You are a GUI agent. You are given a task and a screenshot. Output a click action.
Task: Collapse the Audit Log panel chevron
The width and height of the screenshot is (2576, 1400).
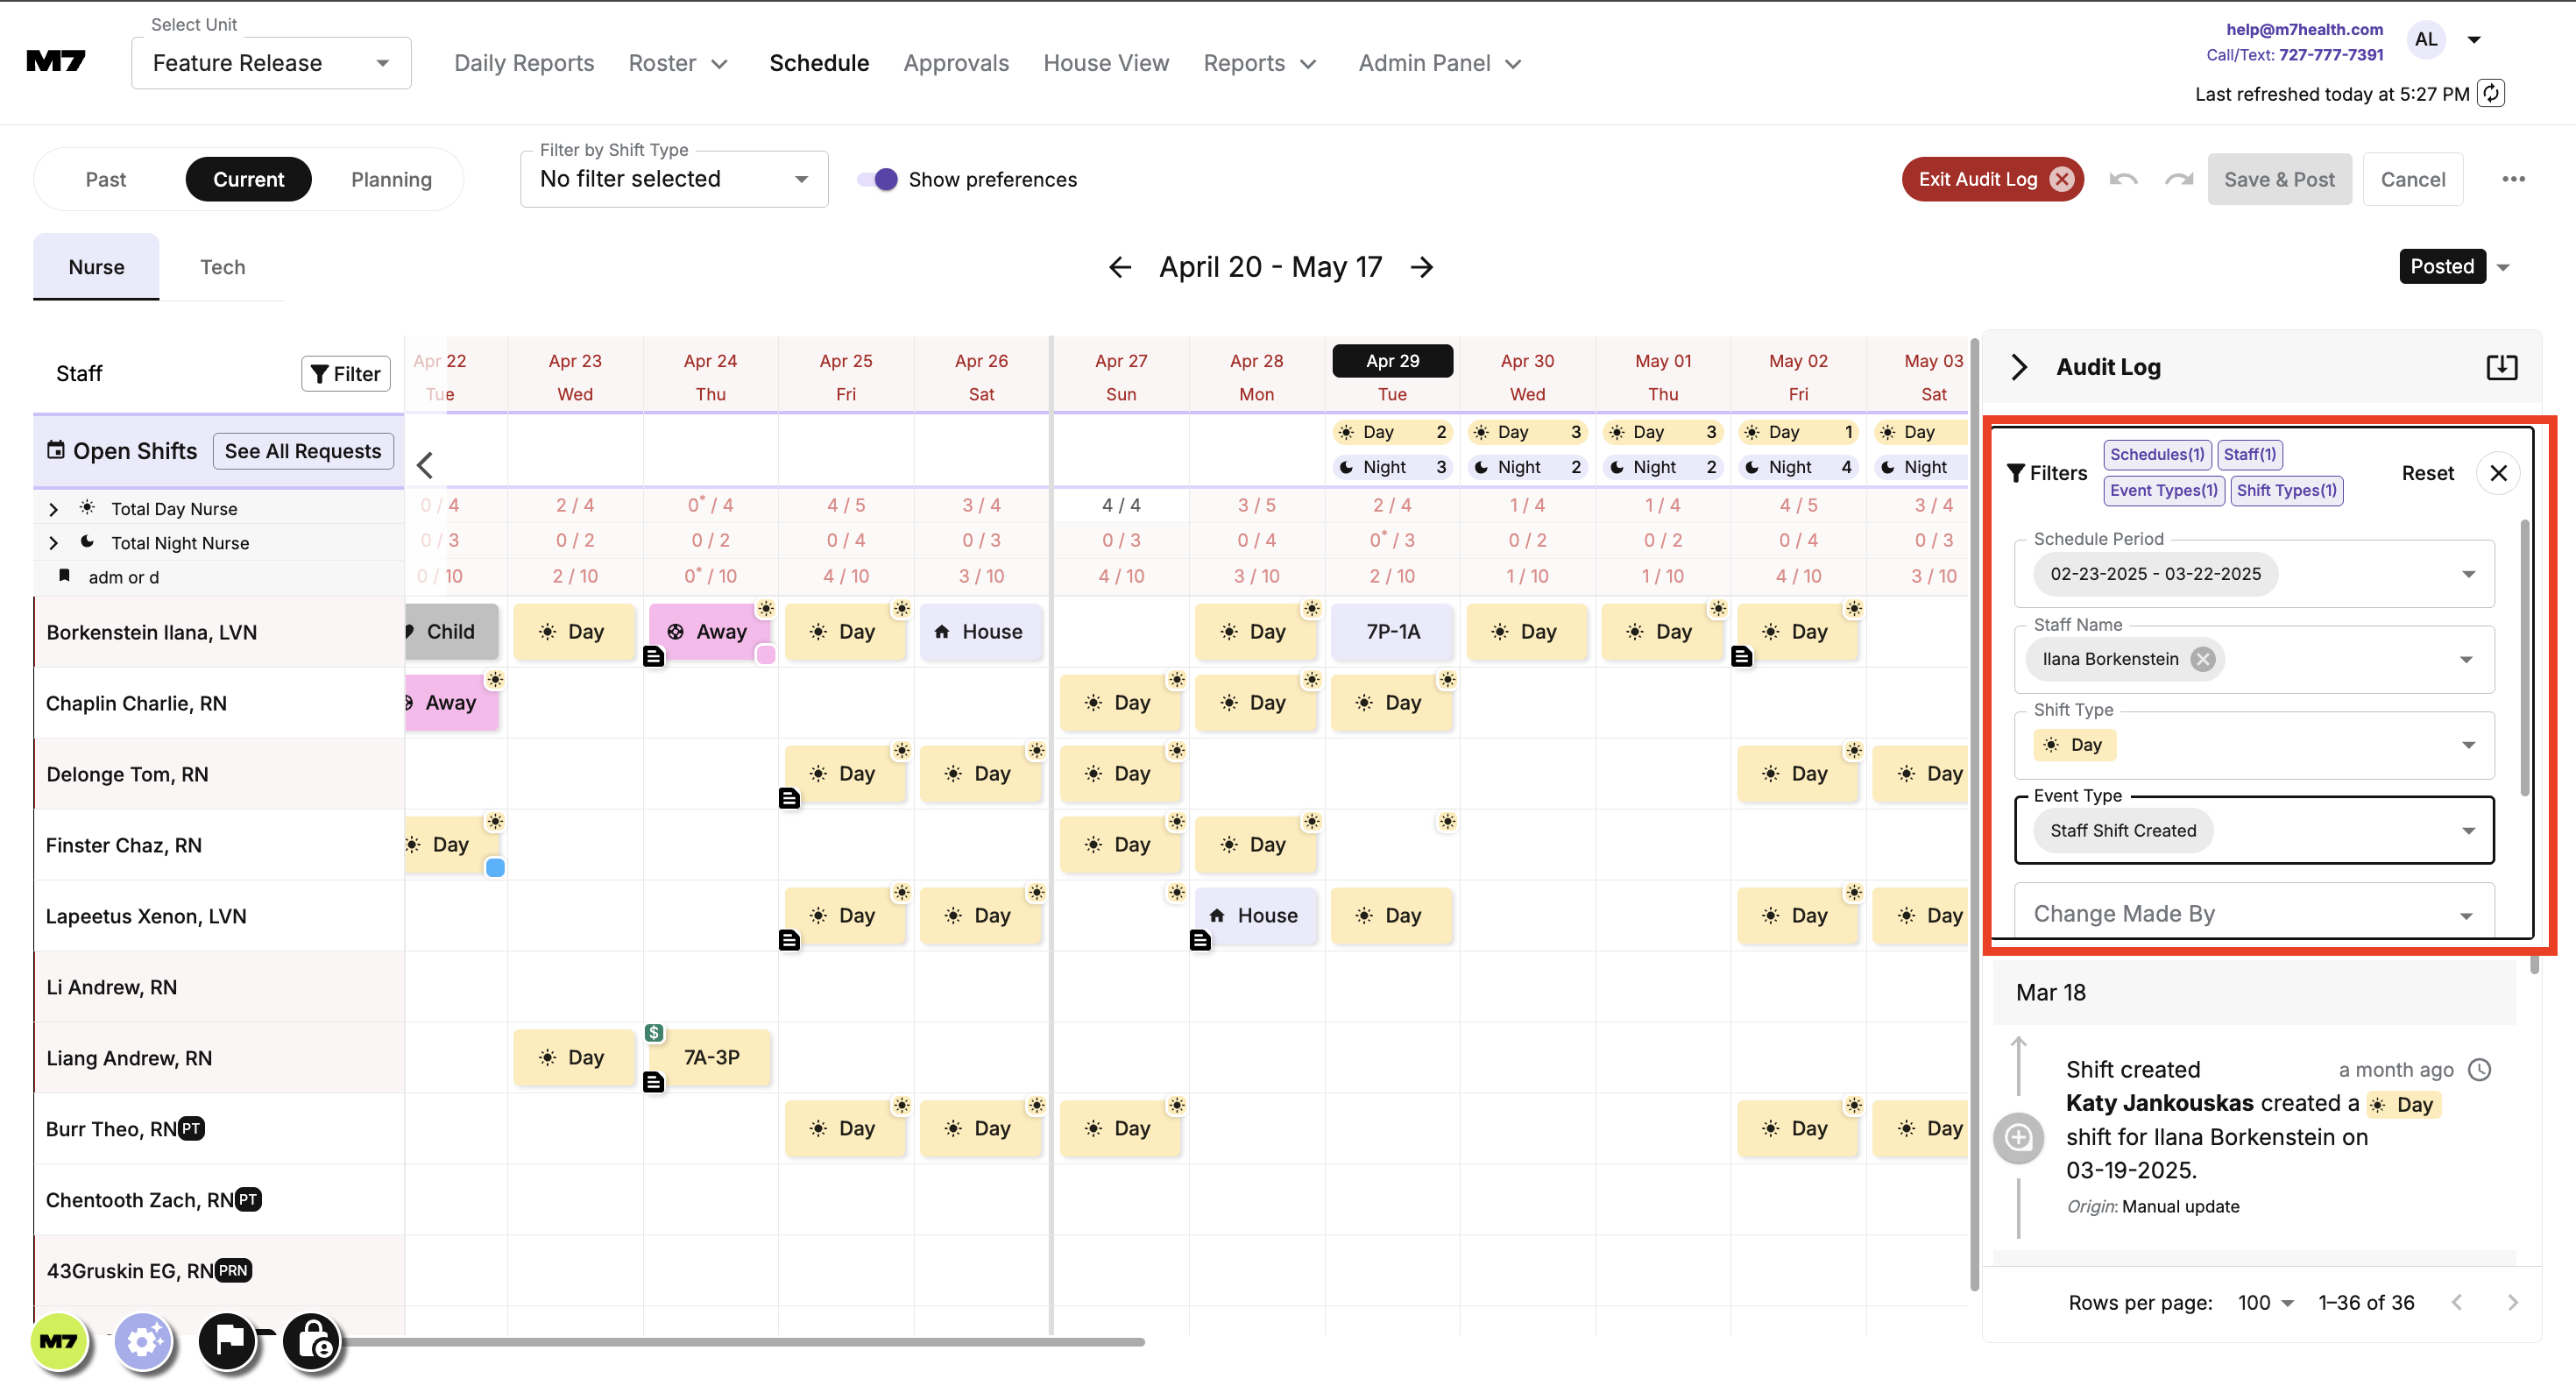point(2019,367)
